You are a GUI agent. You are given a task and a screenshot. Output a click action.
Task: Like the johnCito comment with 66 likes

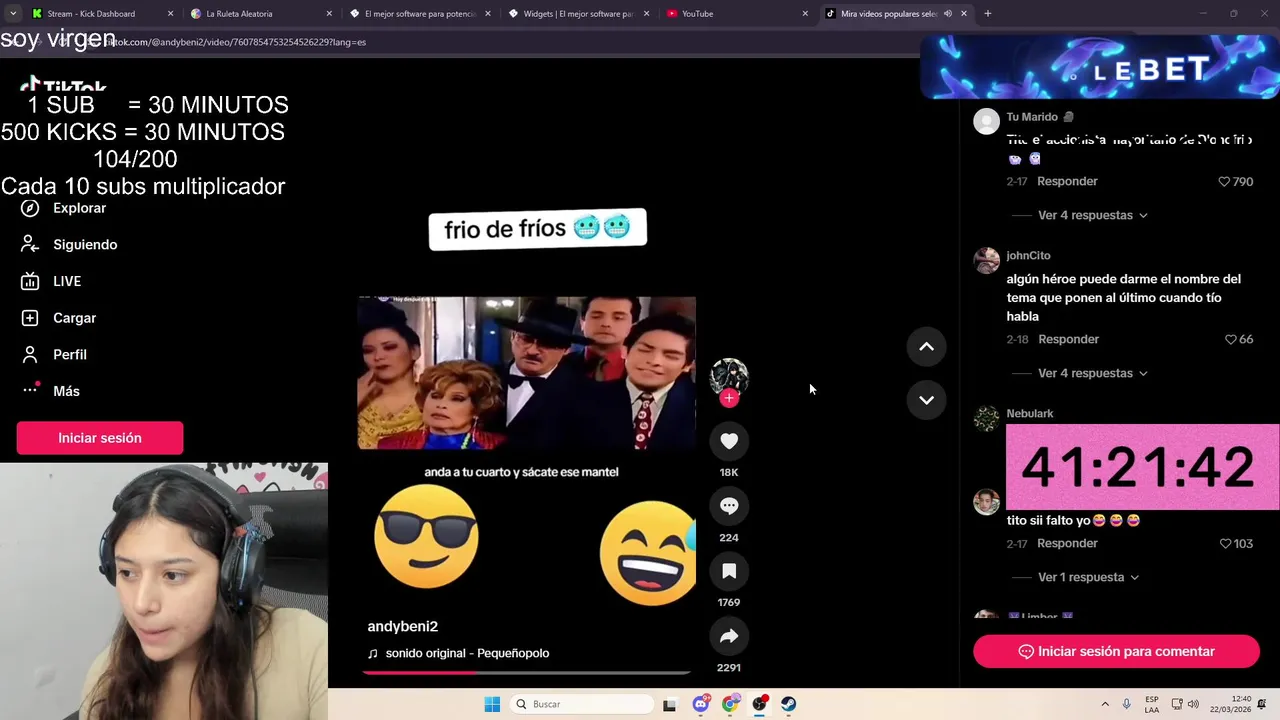click(x=1231, y=340)
